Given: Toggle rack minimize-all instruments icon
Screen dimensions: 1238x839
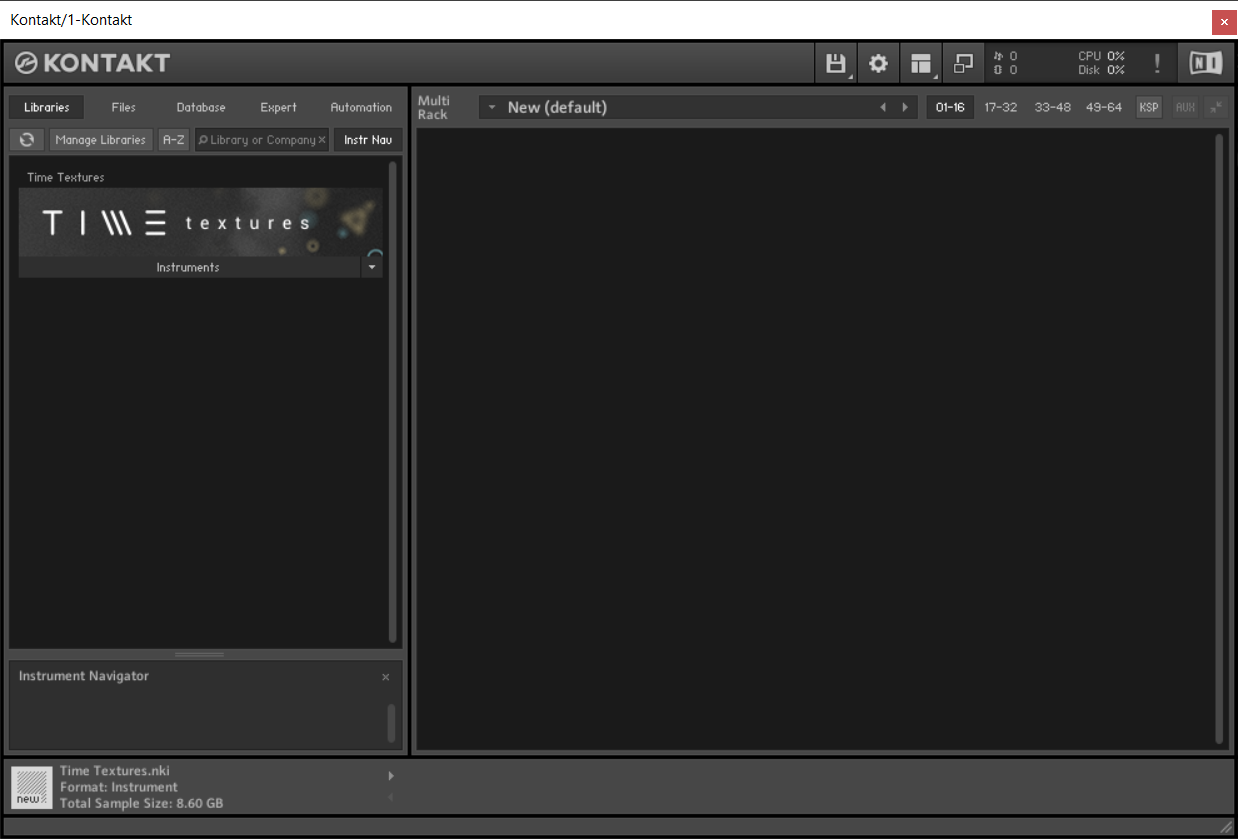Looking at the screenshot, I should coord(1217,107).
